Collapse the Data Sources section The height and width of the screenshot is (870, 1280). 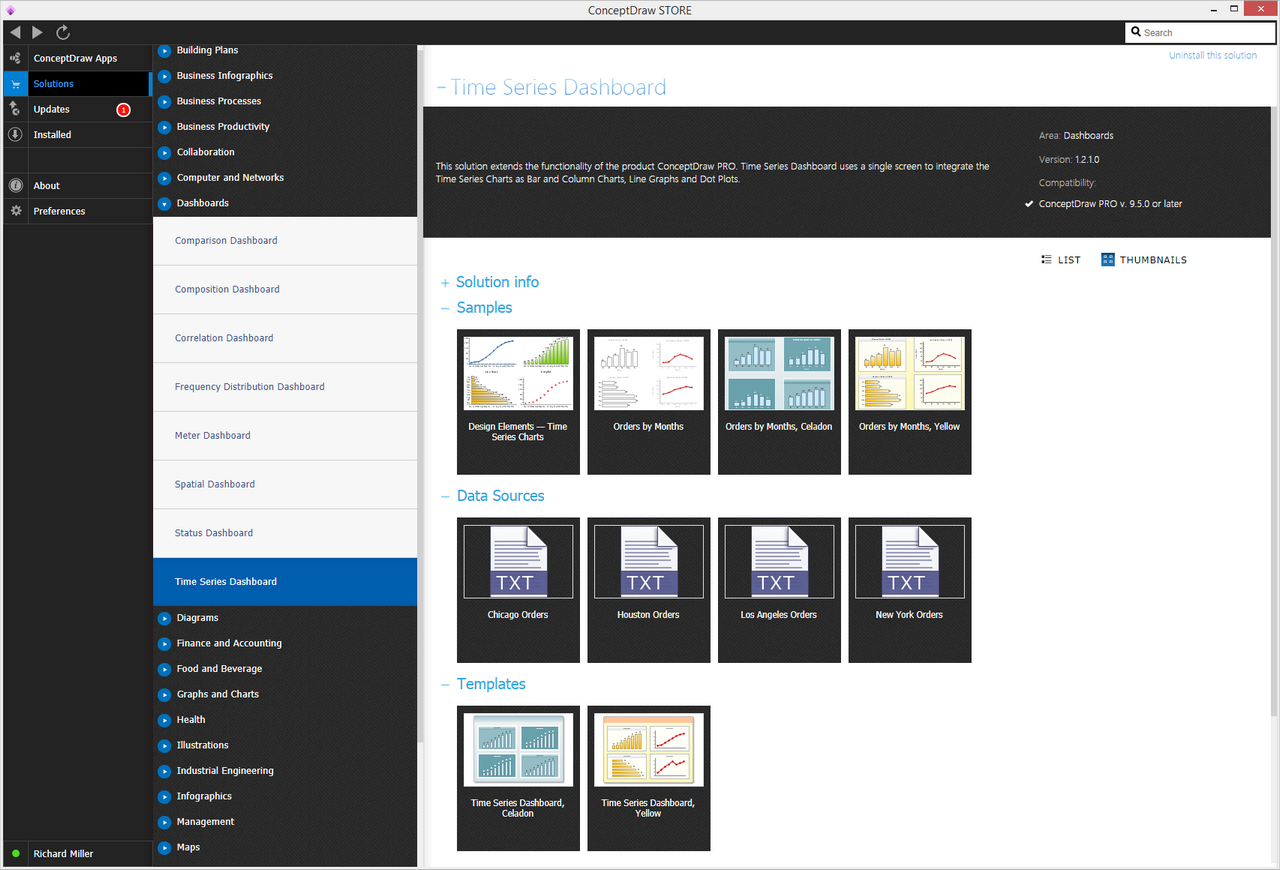[445, 497]
